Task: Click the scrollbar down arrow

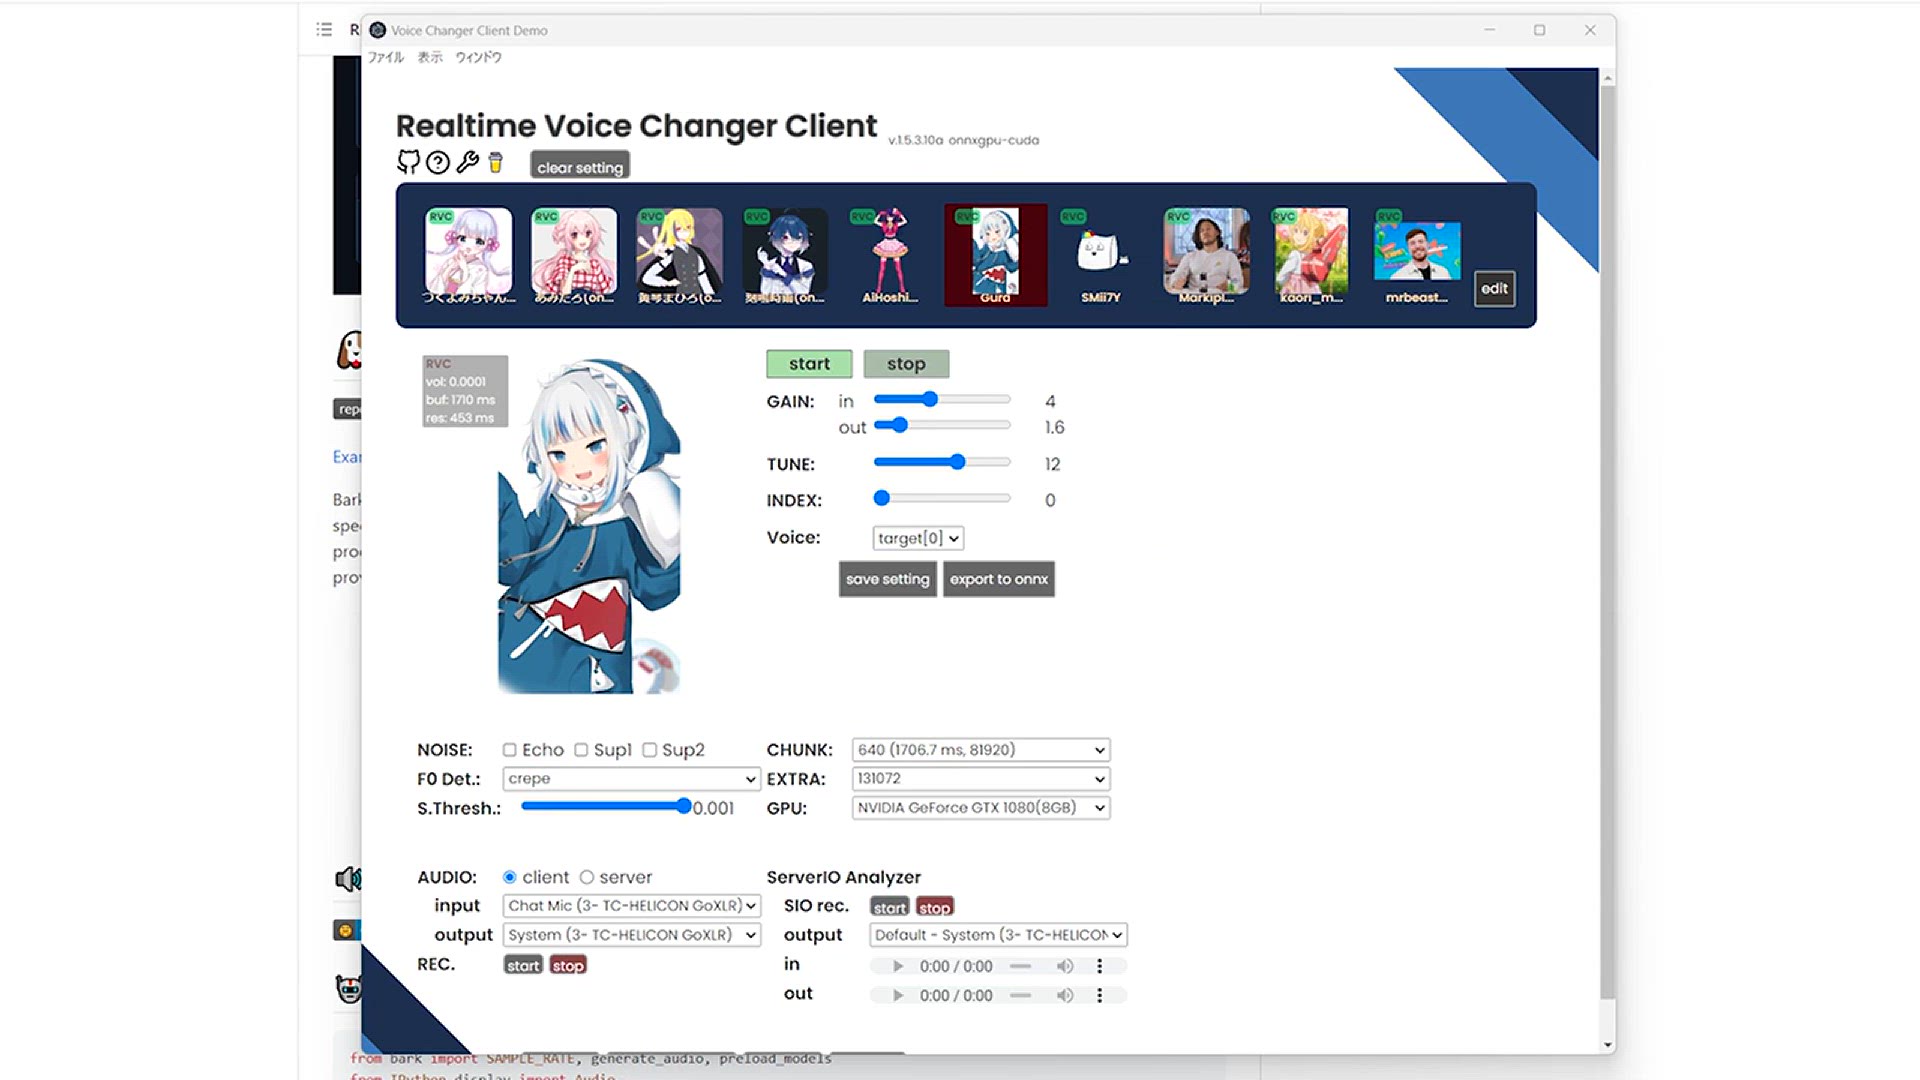Action: coord(1607,1044)
